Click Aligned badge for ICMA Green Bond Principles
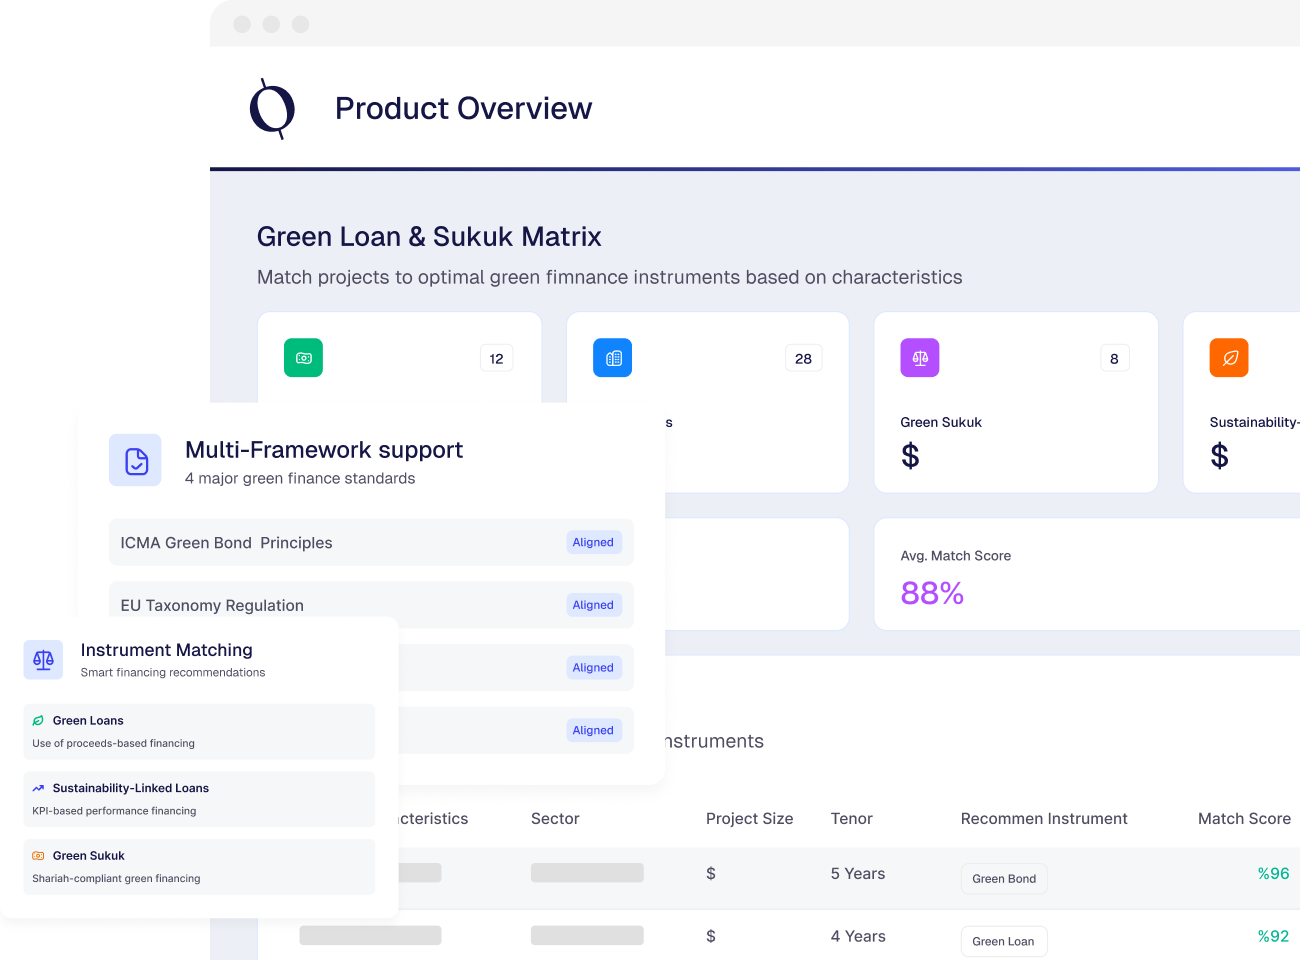Viewport: 1300px width, 960px height. (x=593, y=542)
